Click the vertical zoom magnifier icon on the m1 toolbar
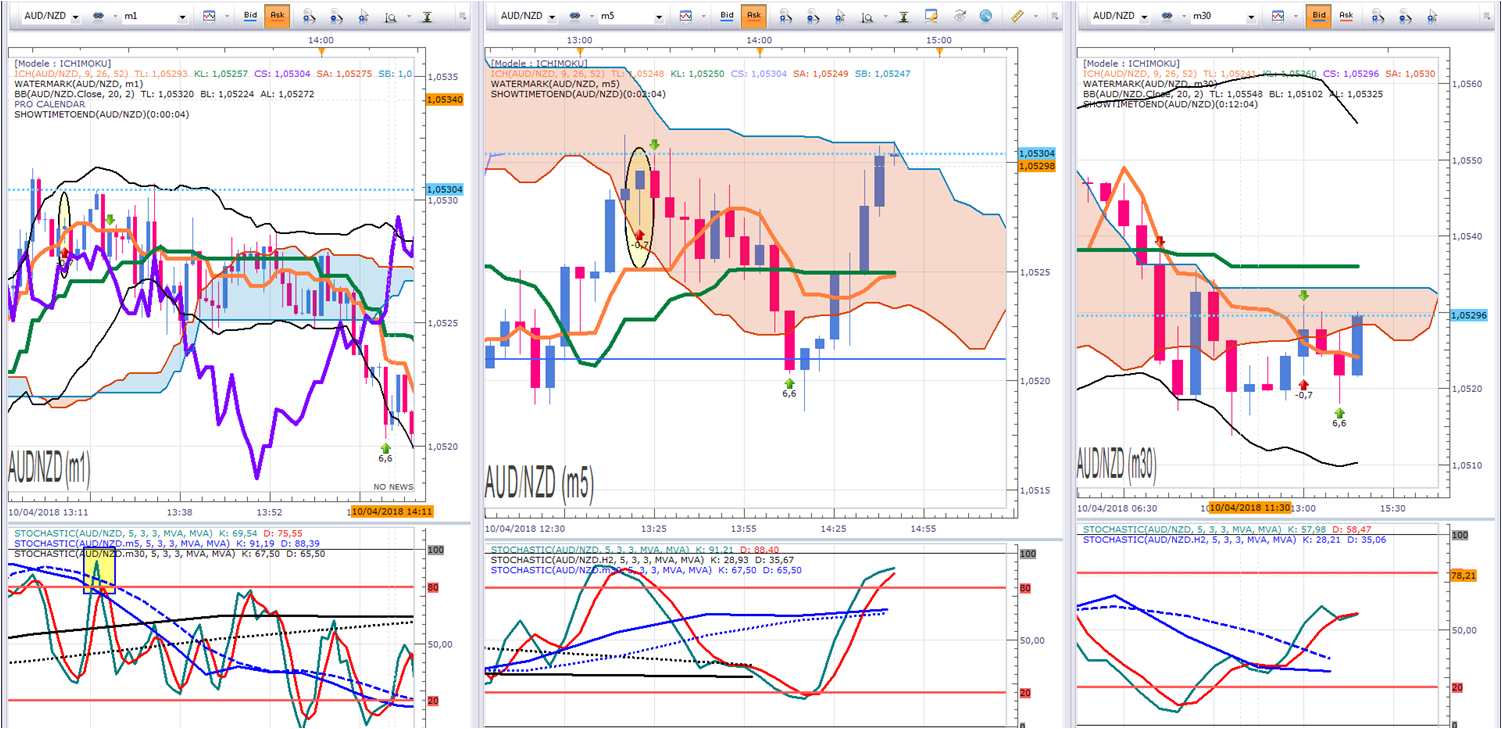Viewport: 1502px width, 729px height. pos(390,16)
